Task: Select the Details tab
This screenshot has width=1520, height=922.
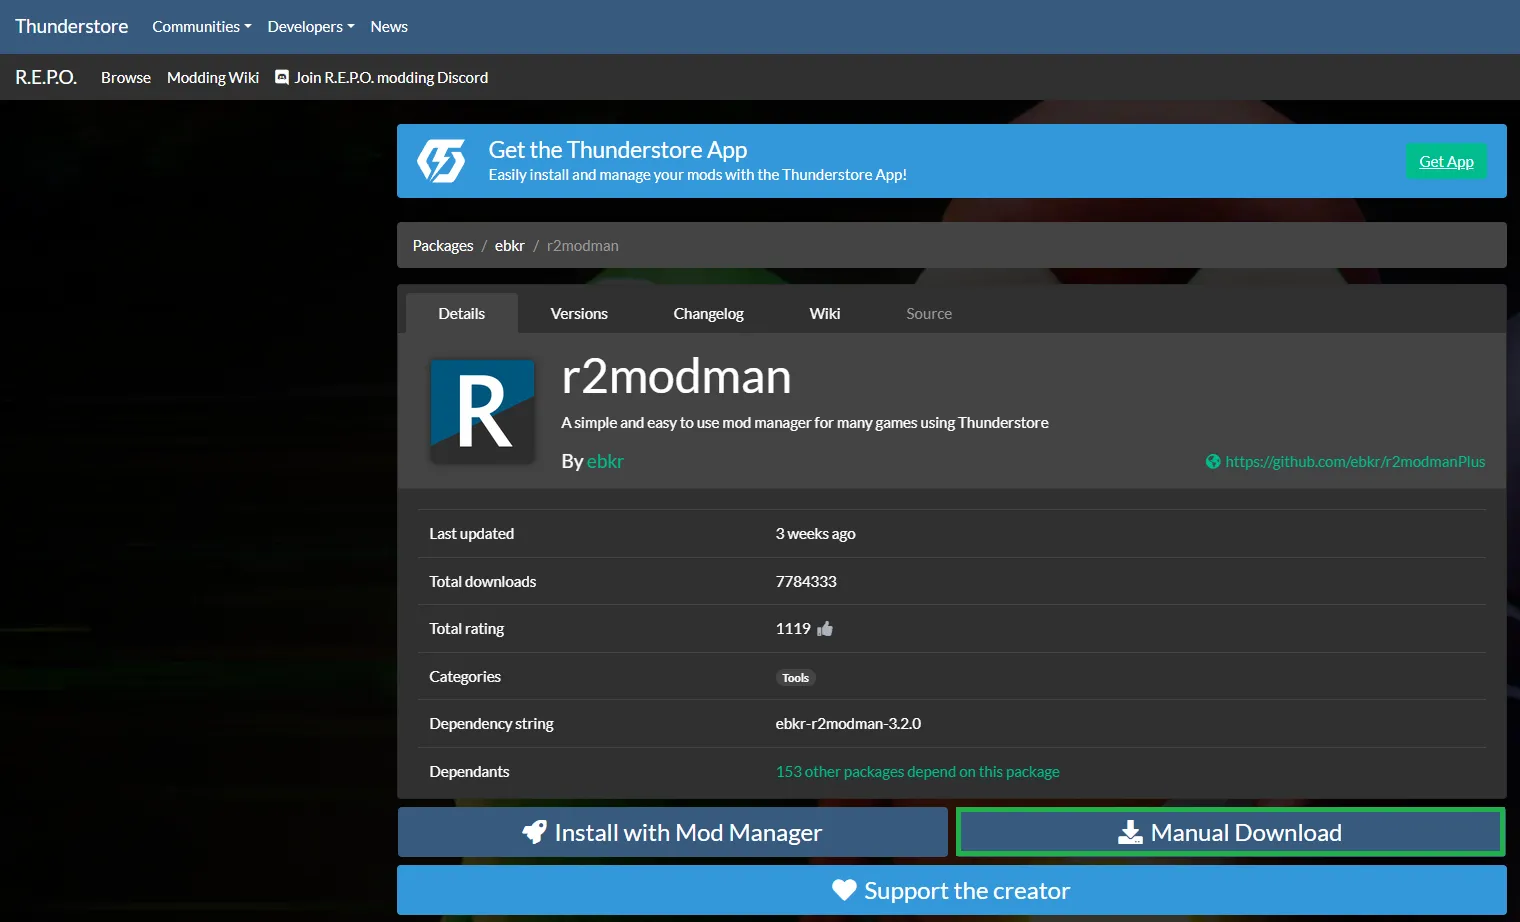Action: point(462,313)
